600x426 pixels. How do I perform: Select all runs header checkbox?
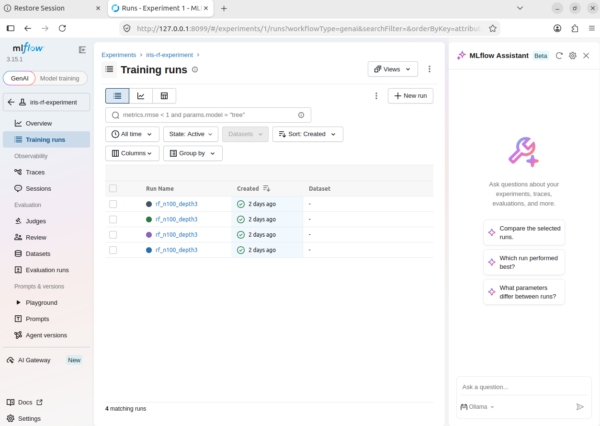pyautogui.click(x=113, y=188)
